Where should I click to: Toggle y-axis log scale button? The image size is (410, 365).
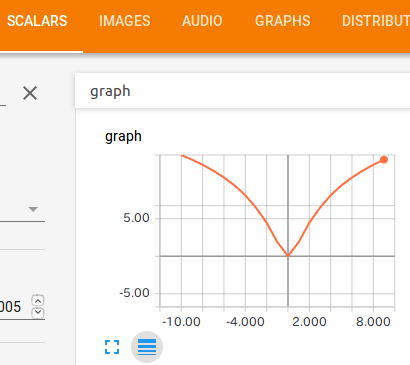pyautogui.click(x=147, y=347)
